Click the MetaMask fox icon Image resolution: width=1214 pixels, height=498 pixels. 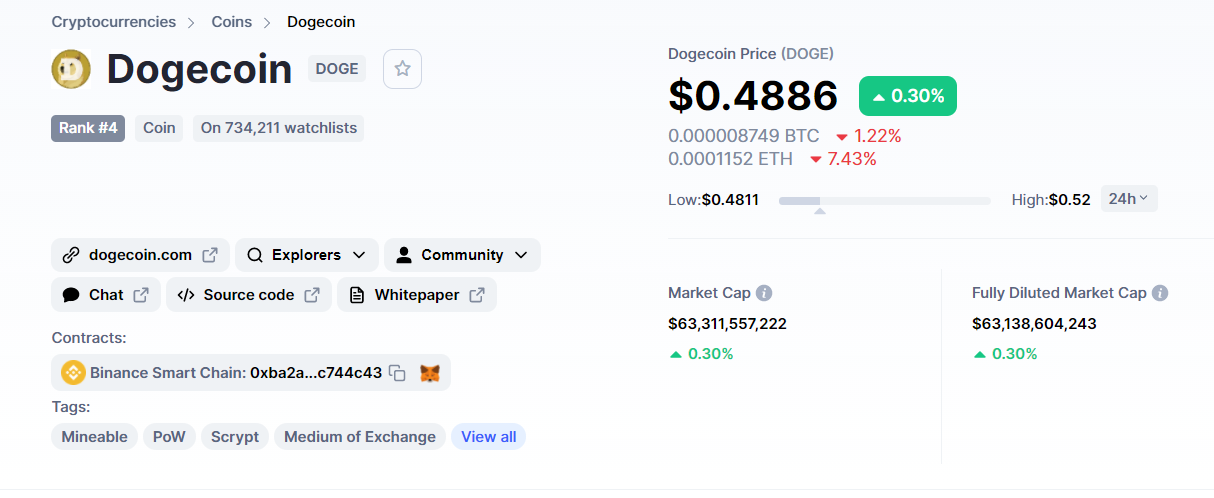click(x=429, y=373)
